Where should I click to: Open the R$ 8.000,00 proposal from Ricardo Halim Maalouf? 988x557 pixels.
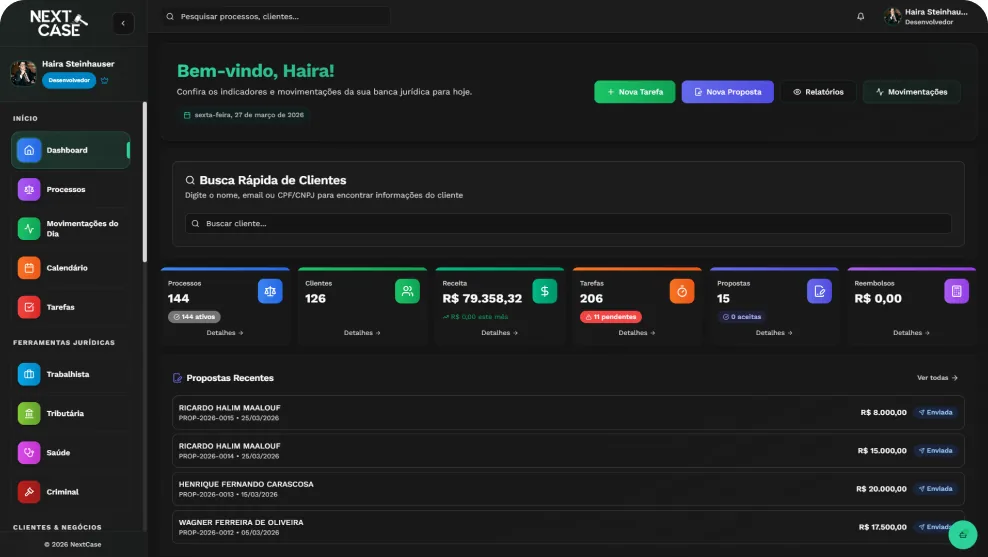coord(568,413)
